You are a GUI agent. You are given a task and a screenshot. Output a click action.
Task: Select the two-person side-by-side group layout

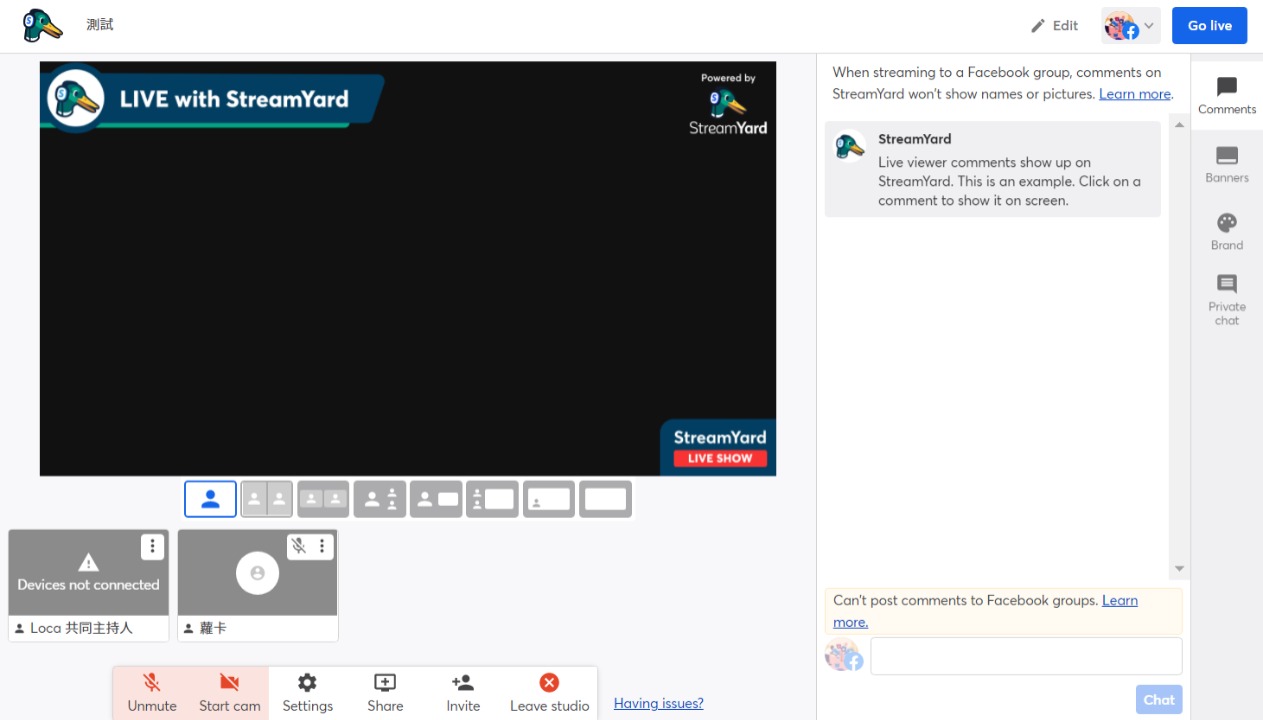click(323, 499)
